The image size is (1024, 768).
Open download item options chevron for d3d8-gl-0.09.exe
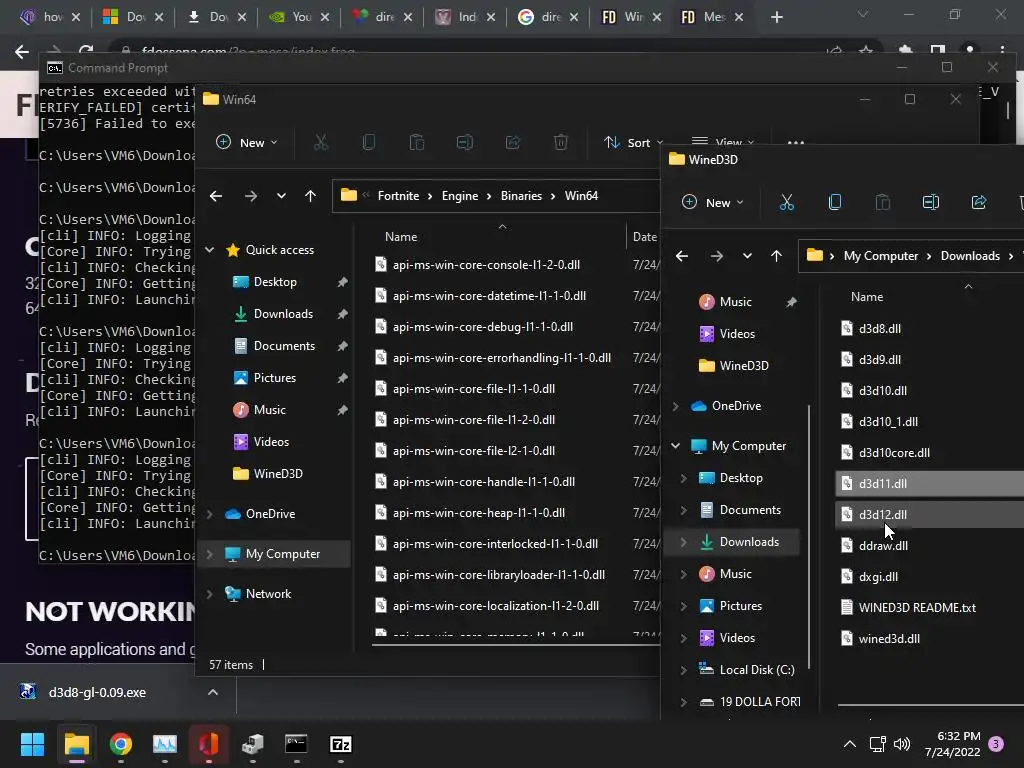click(213, 692)
